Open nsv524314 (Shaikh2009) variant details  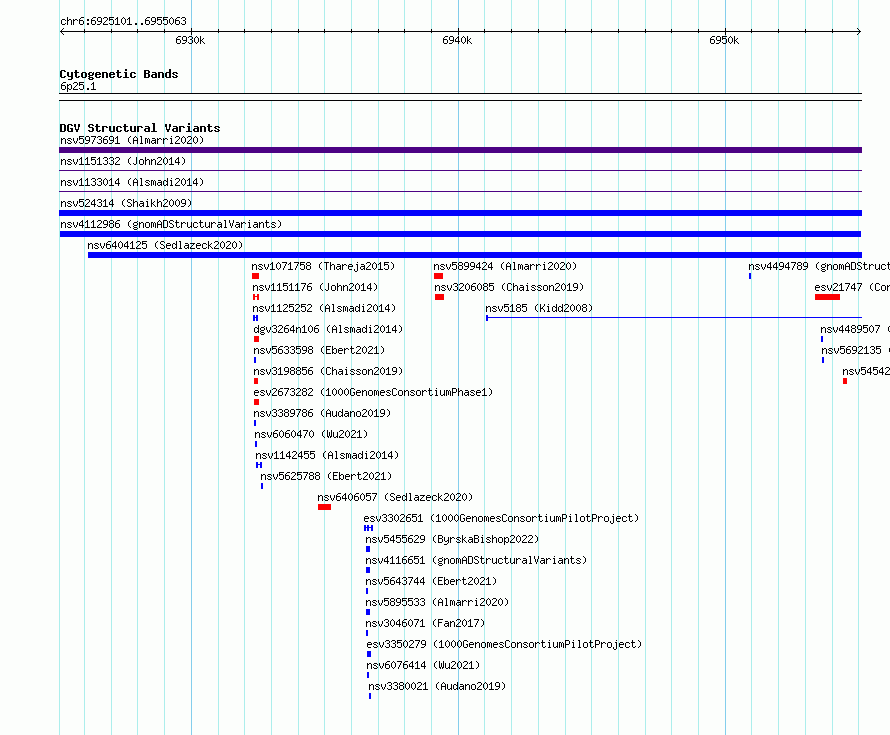click(126, 203)
